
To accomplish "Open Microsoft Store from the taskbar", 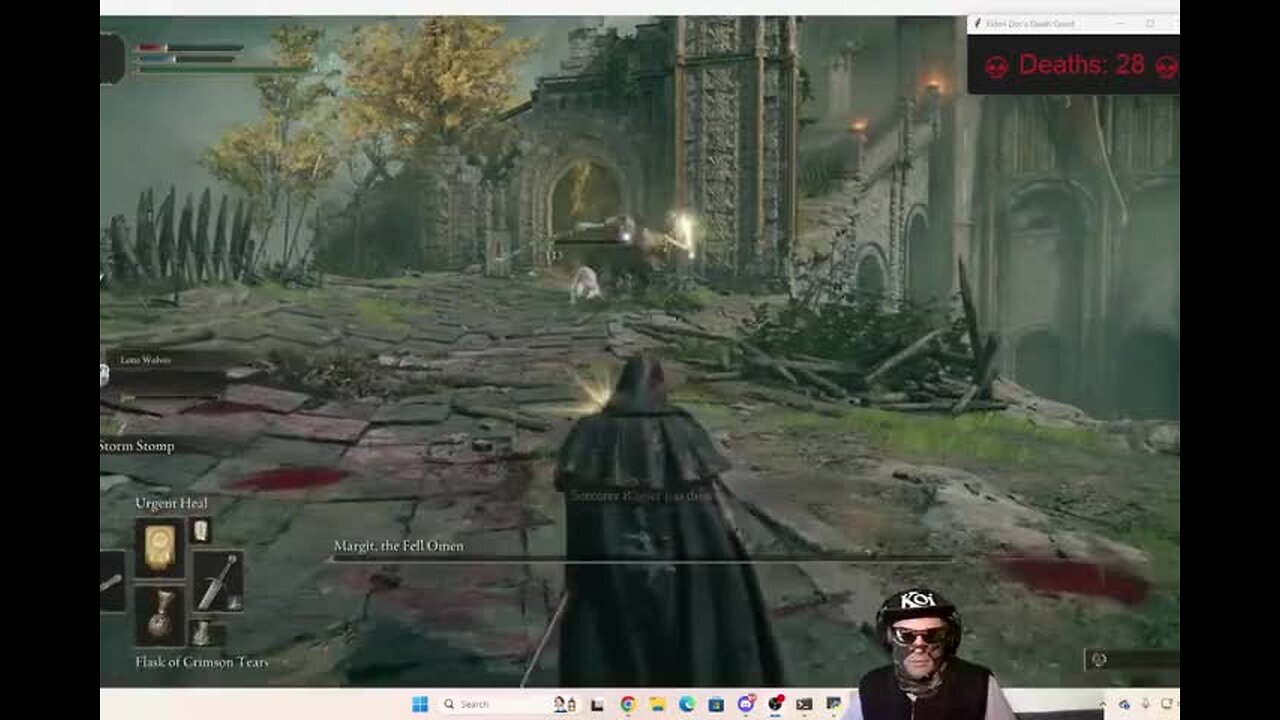I will (716, 704).
